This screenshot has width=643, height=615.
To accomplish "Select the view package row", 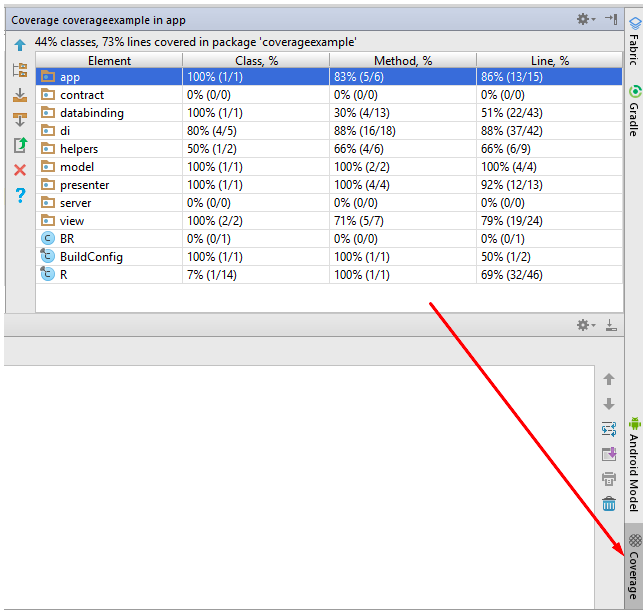I will point(329,221).
